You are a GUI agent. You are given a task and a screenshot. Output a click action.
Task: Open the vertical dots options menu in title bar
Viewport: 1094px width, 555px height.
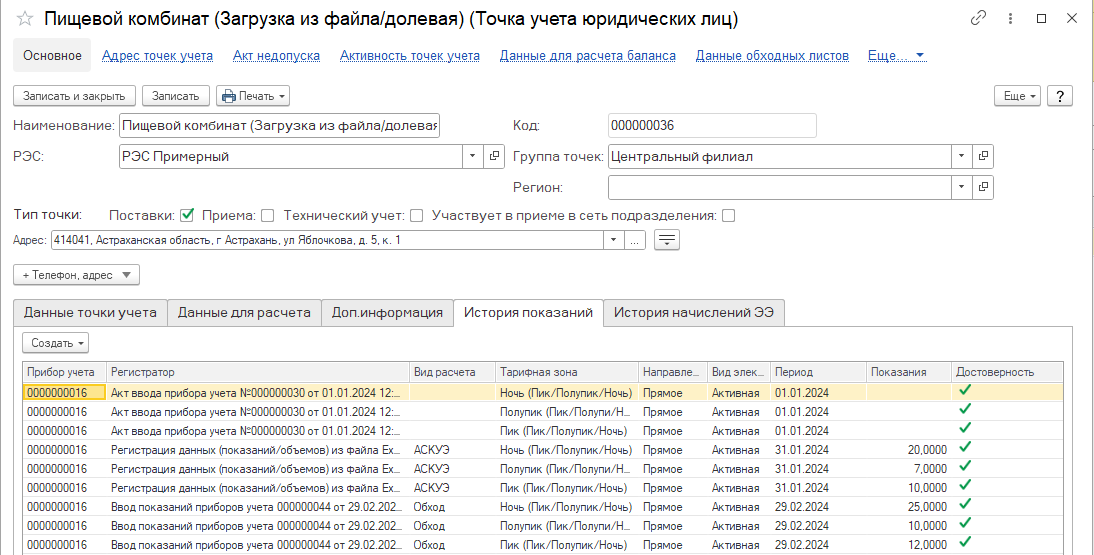[x=1008, y=19]
